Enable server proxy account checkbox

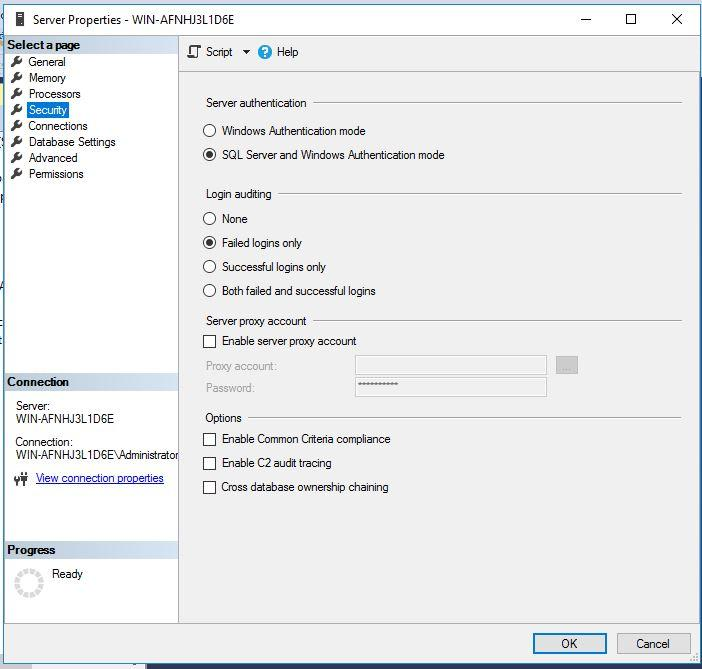click(x=210, y=341)
